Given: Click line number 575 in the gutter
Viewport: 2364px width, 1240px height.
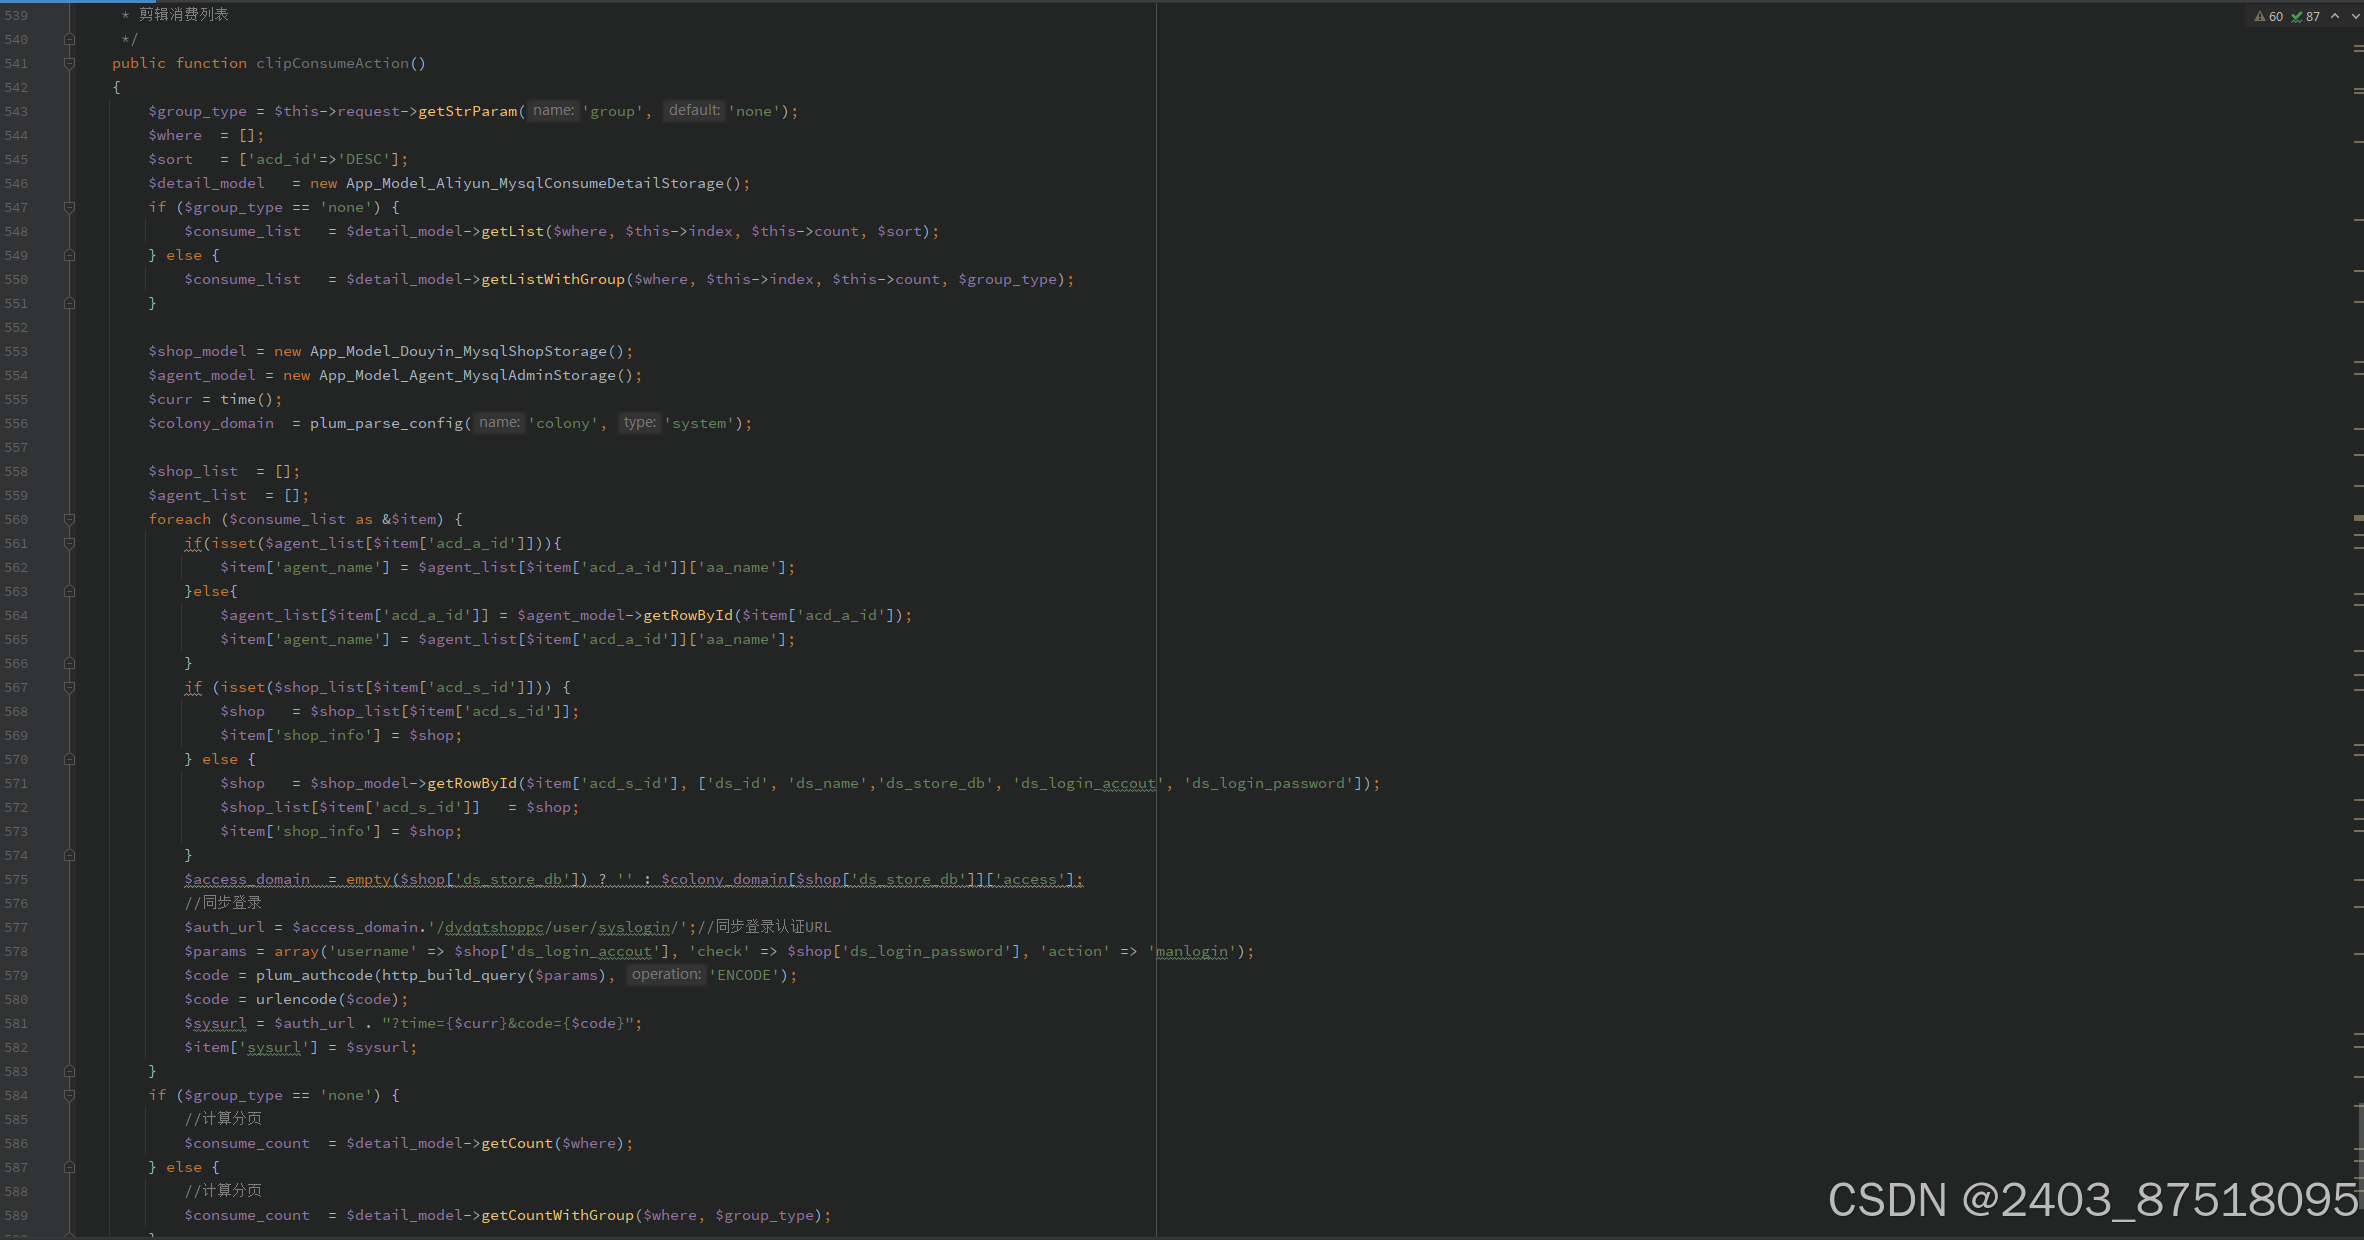Looking at the screenshot, I should pos(17,879).
